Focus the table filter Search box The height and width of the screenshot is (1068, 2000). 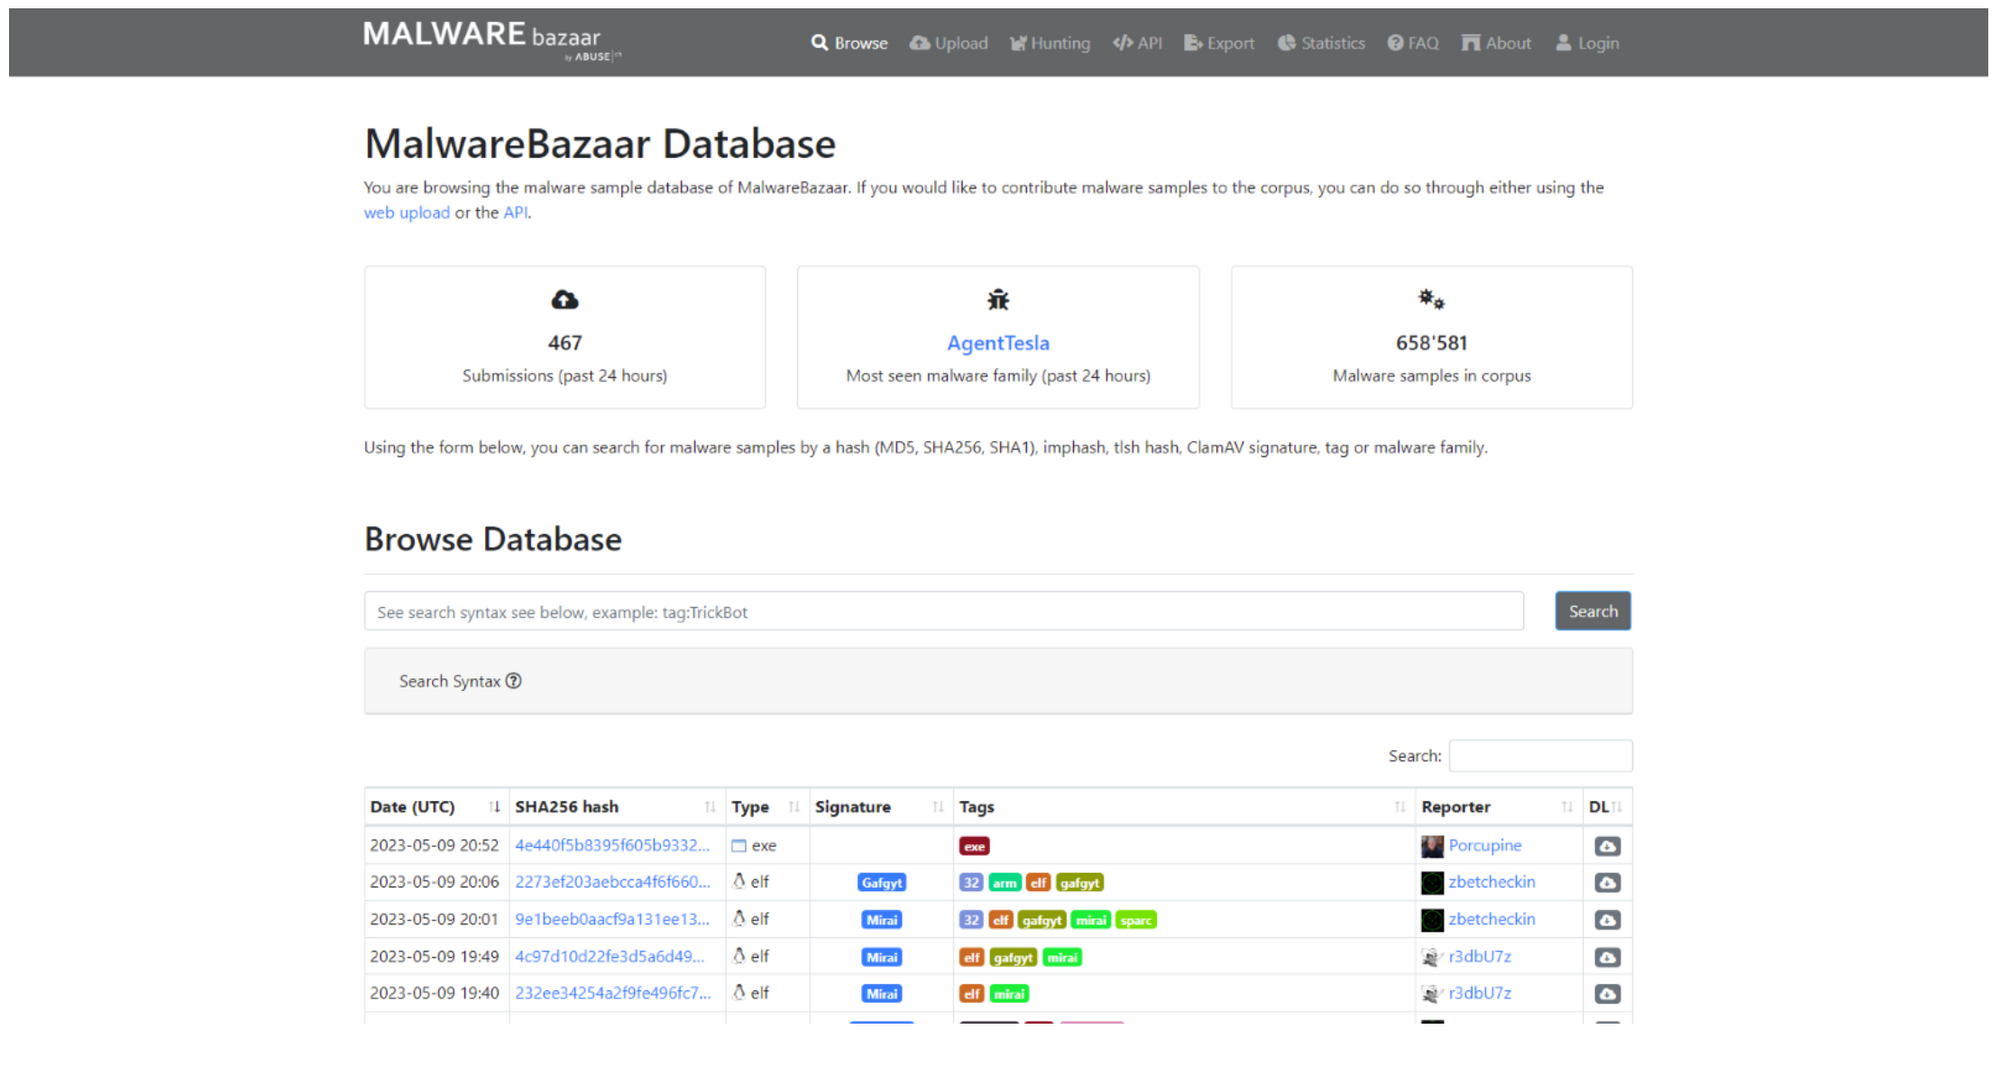point(1540,756)
